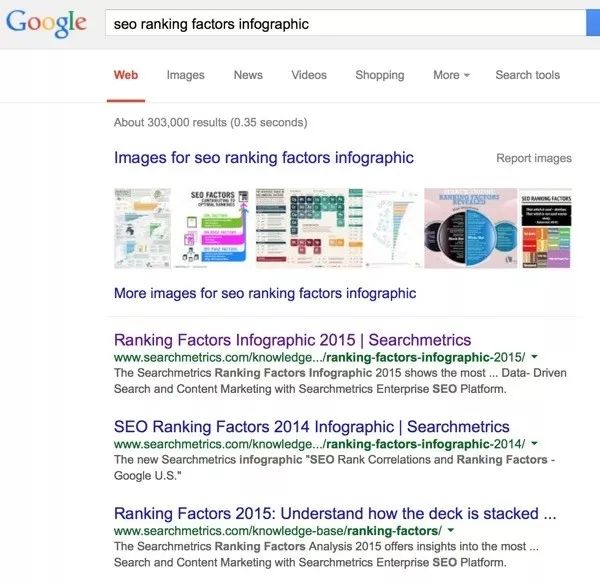Open the Videos tab
This screenshot has height=581, width=600.
pyautogui.click(x=309, y=75)
